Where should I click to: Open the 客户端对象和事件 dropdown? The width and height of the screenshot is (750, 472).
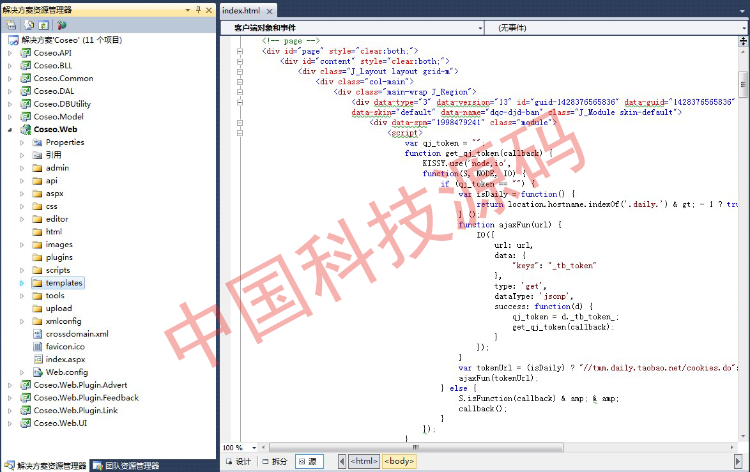[480, 28]
